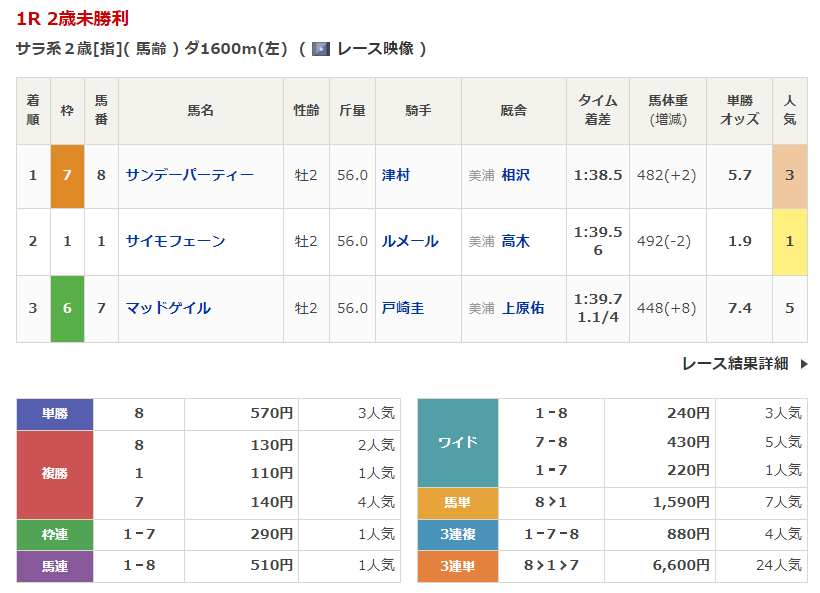Open jockey 戸崎圭 page

[x=403, y=308]
